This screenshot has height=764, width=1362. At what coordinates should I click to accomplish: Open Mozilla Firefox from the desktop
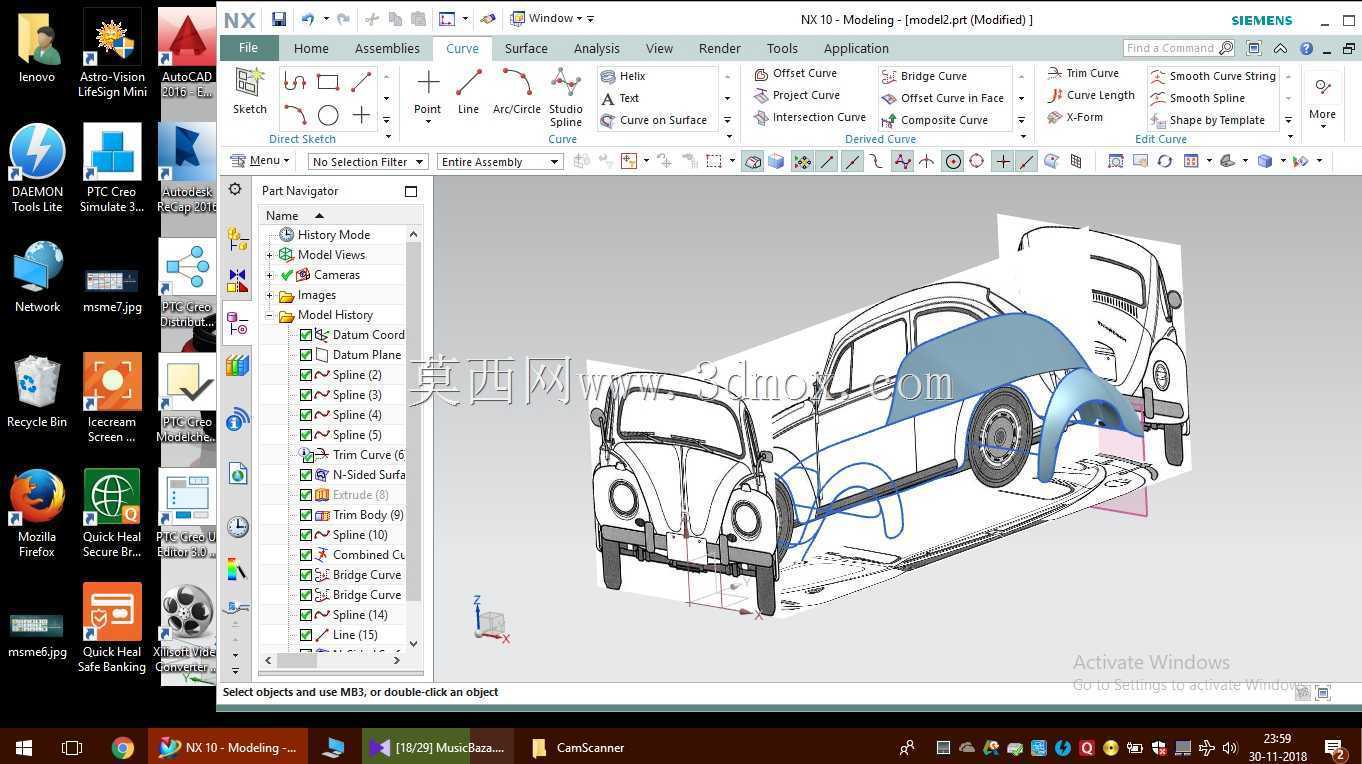(37, 513)
